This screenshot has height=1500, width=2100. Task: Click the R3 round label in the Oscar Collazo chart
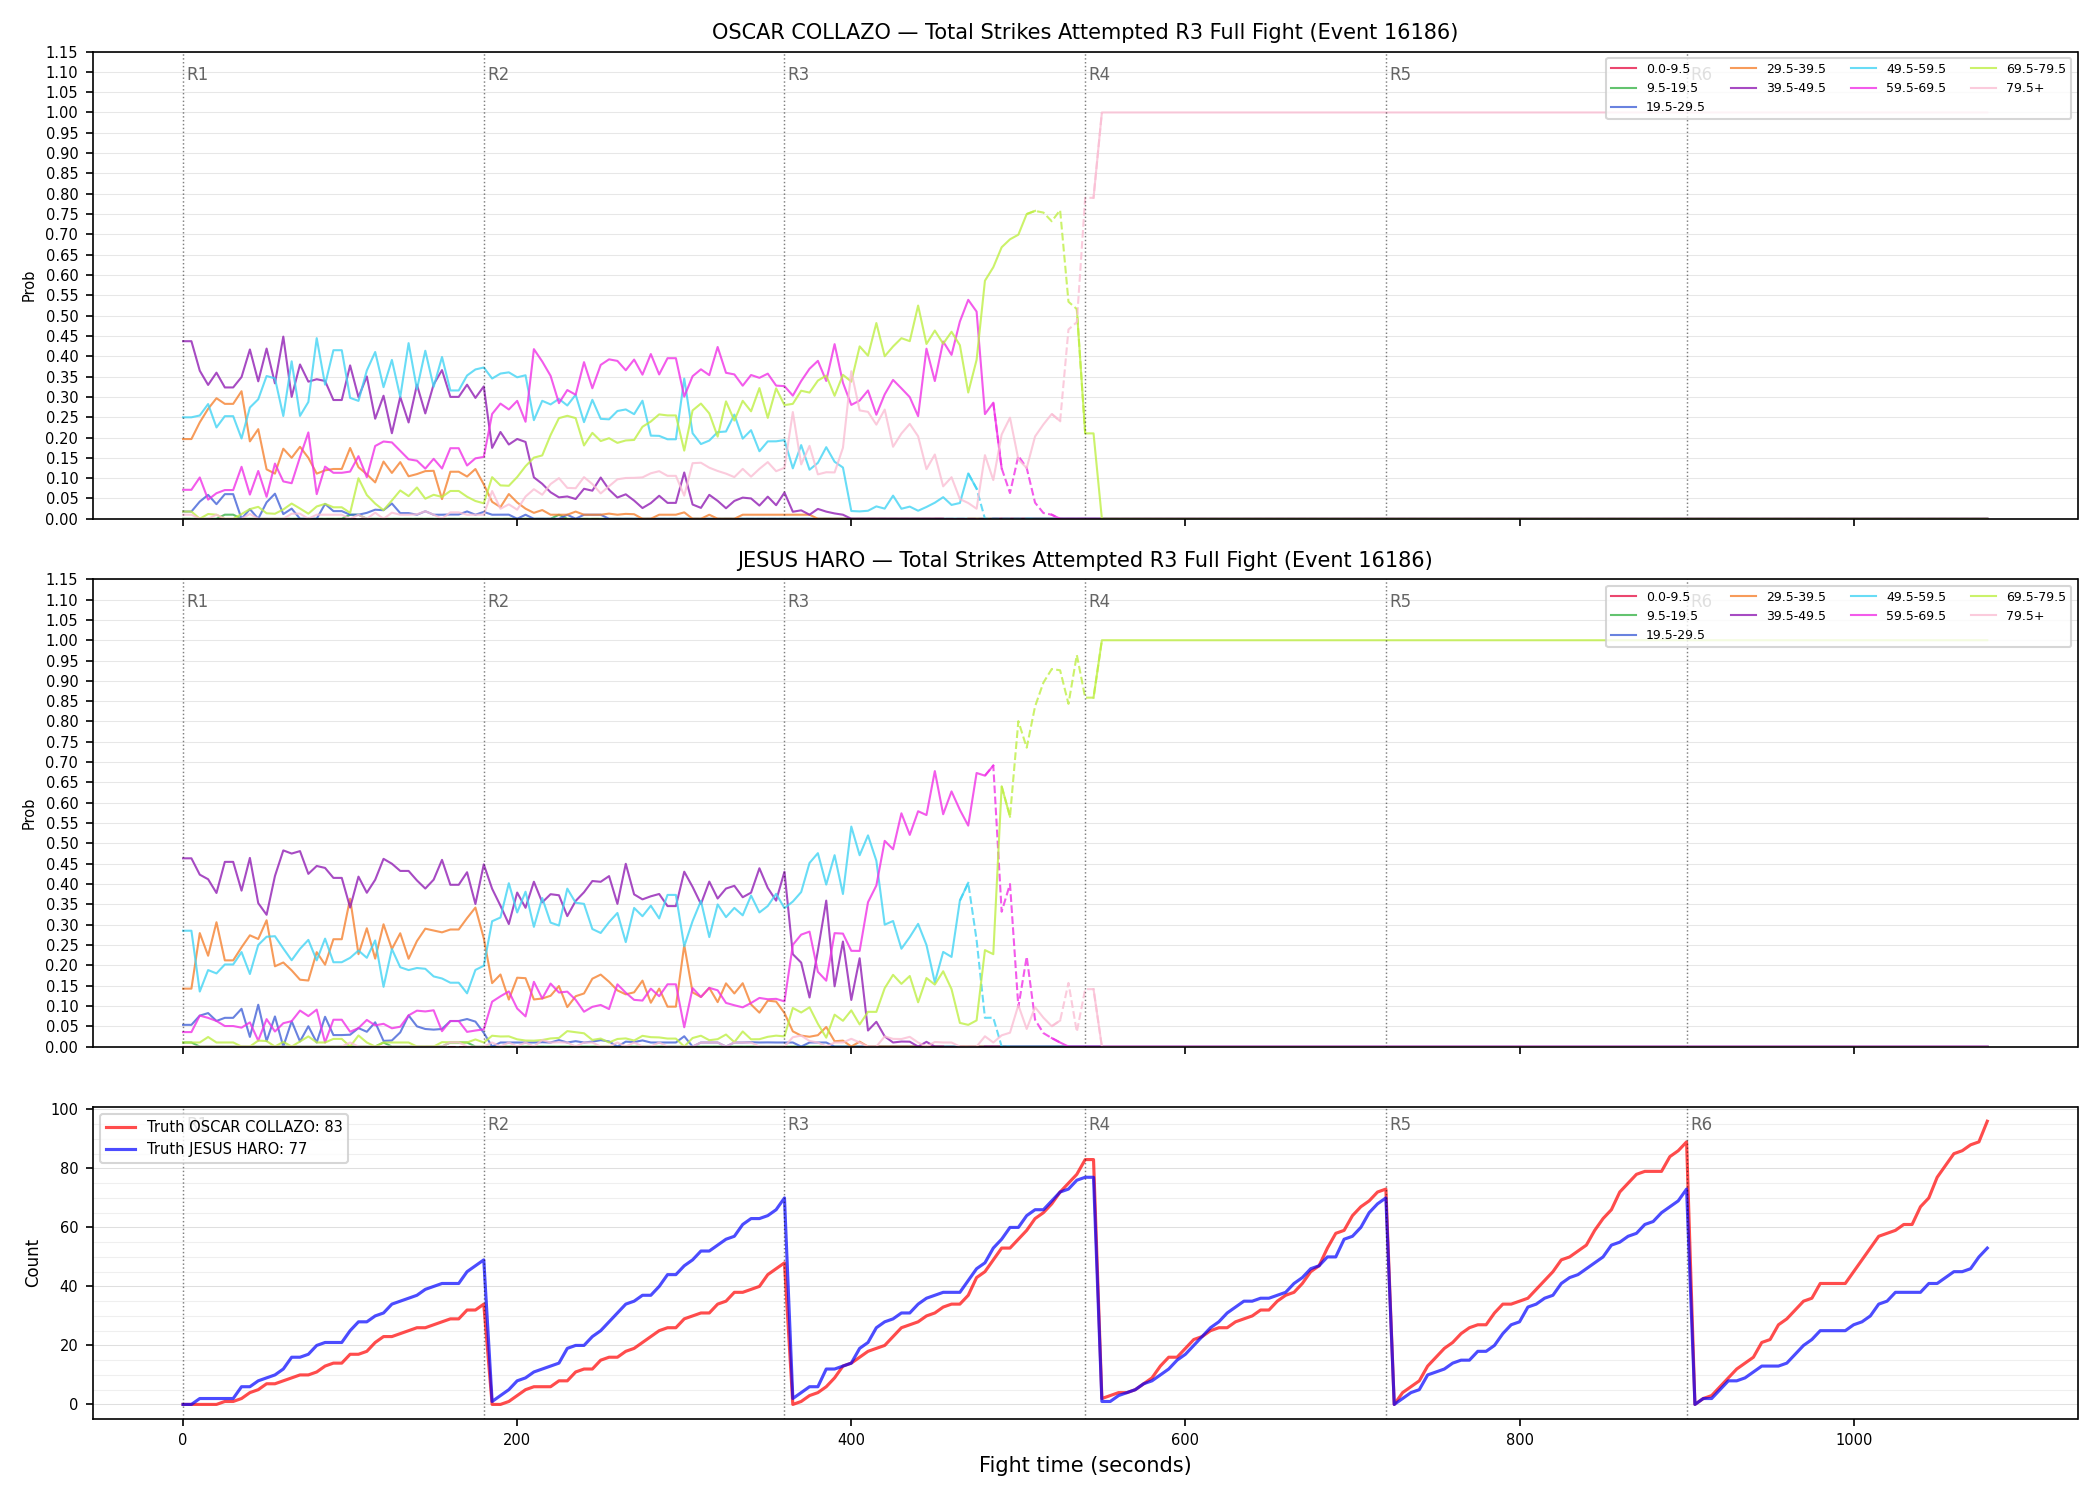click(798, 74)
